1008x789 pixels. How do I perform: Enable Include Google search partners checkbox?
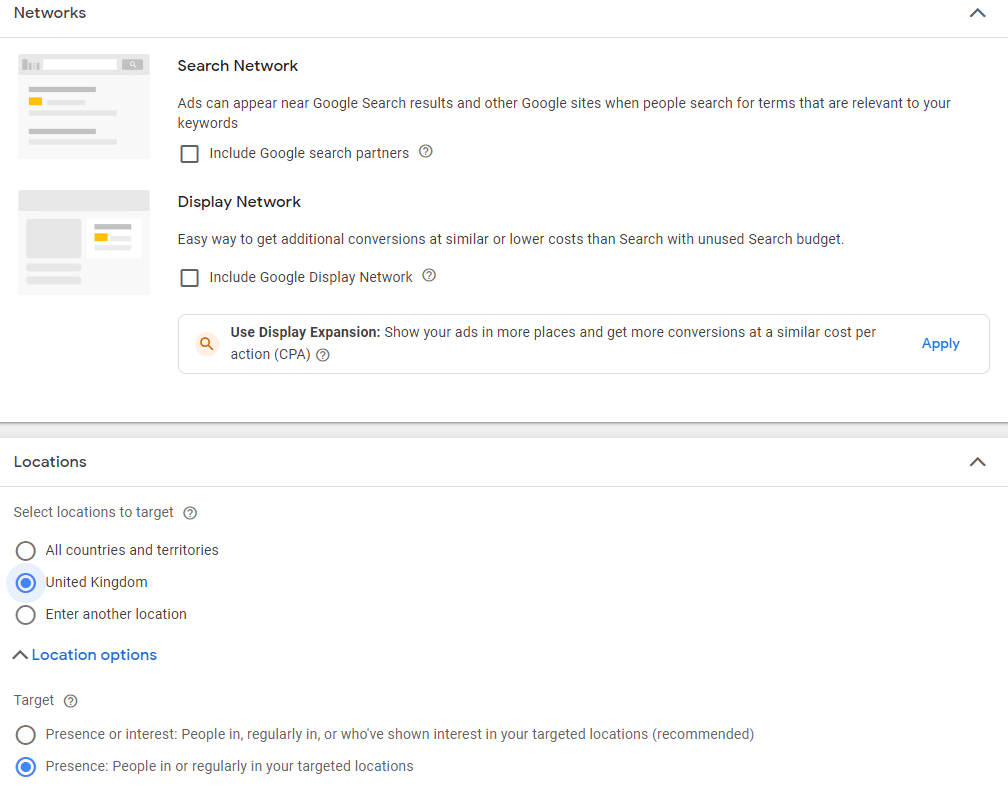click(x=190, y=154)
